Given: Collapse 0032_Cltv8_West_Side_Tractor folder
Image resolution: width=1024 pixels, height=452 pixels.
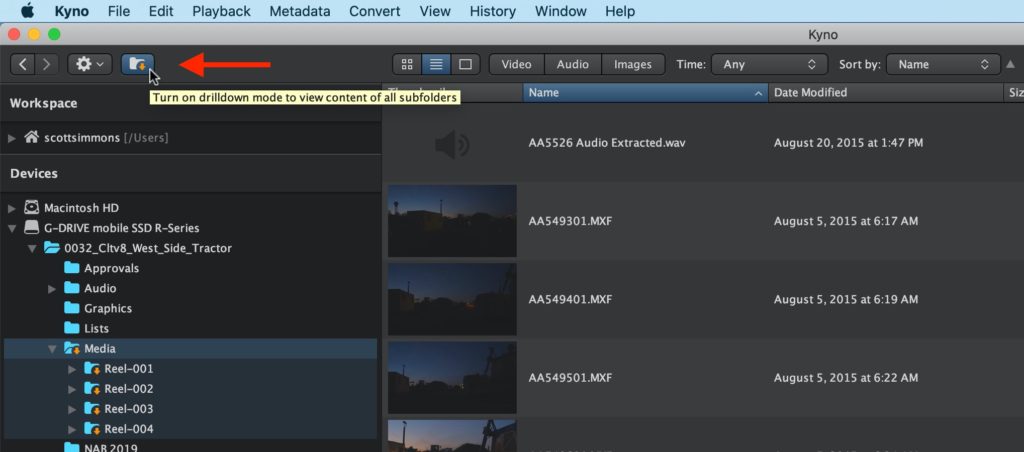Looking at the screenshot, I should [x=32, y=249].
